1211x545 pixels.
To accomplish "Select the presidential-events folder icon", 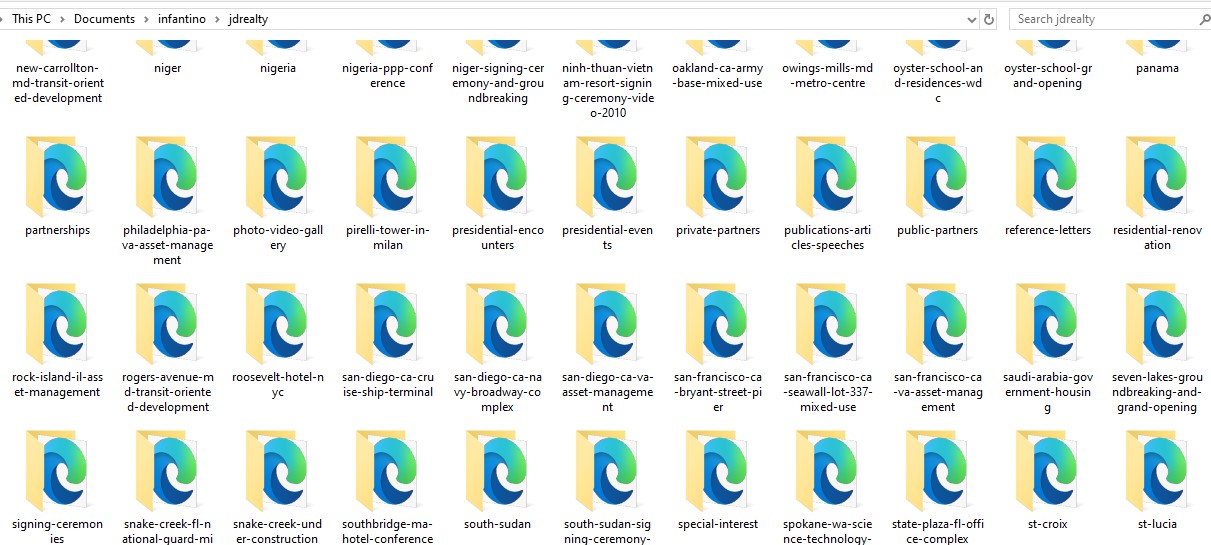I will 607,177.
